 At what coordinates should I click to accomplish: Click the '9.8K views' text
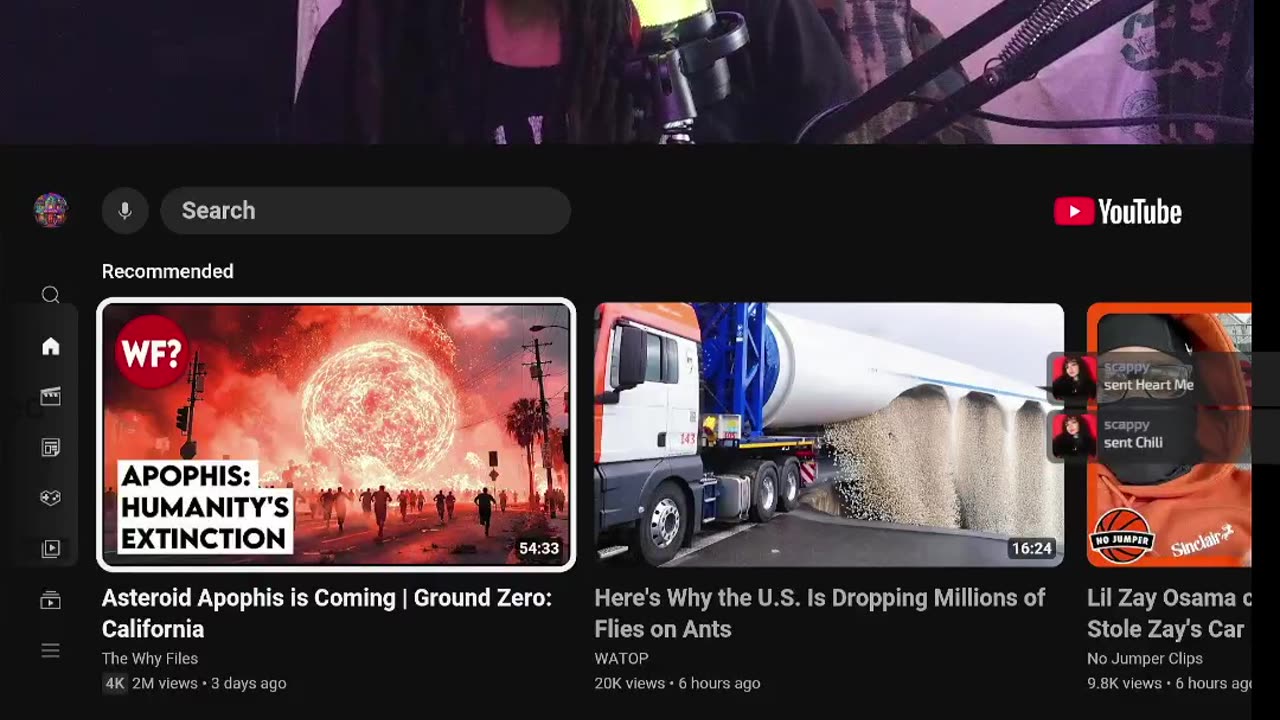coord(1125,684)
